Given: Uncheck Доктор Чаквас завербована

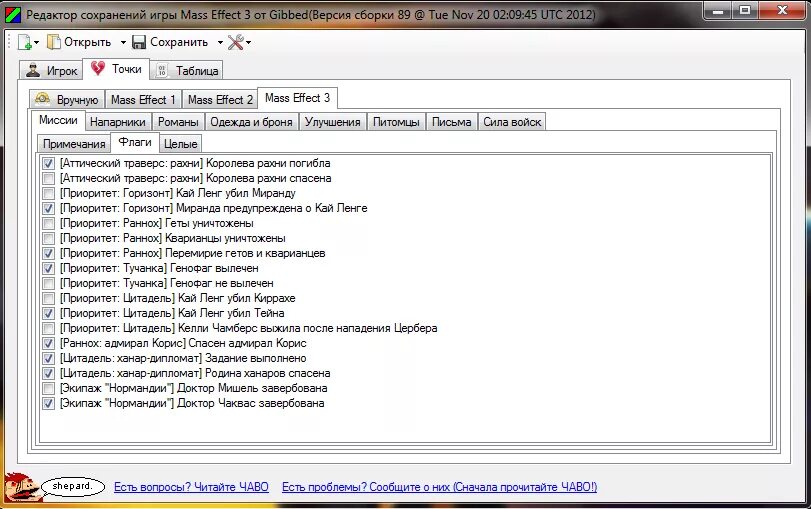Looking at the screenshot, I should point(49,403).
